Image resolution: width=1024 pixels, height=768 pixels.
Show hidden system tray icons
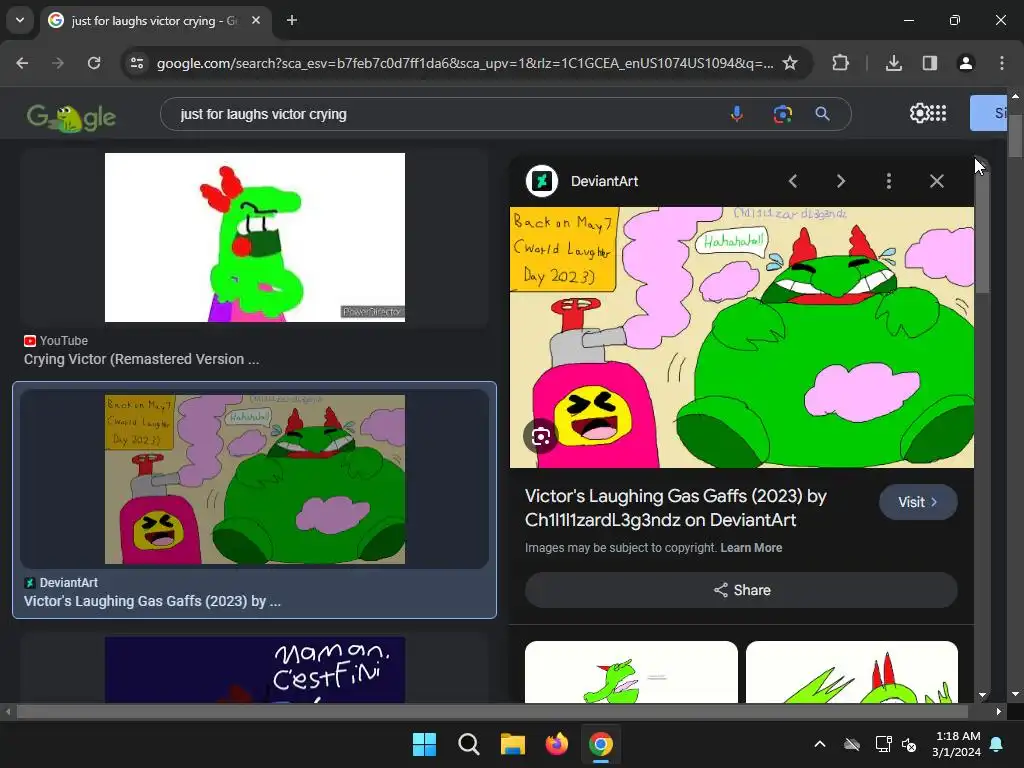[x=820, y=744]
